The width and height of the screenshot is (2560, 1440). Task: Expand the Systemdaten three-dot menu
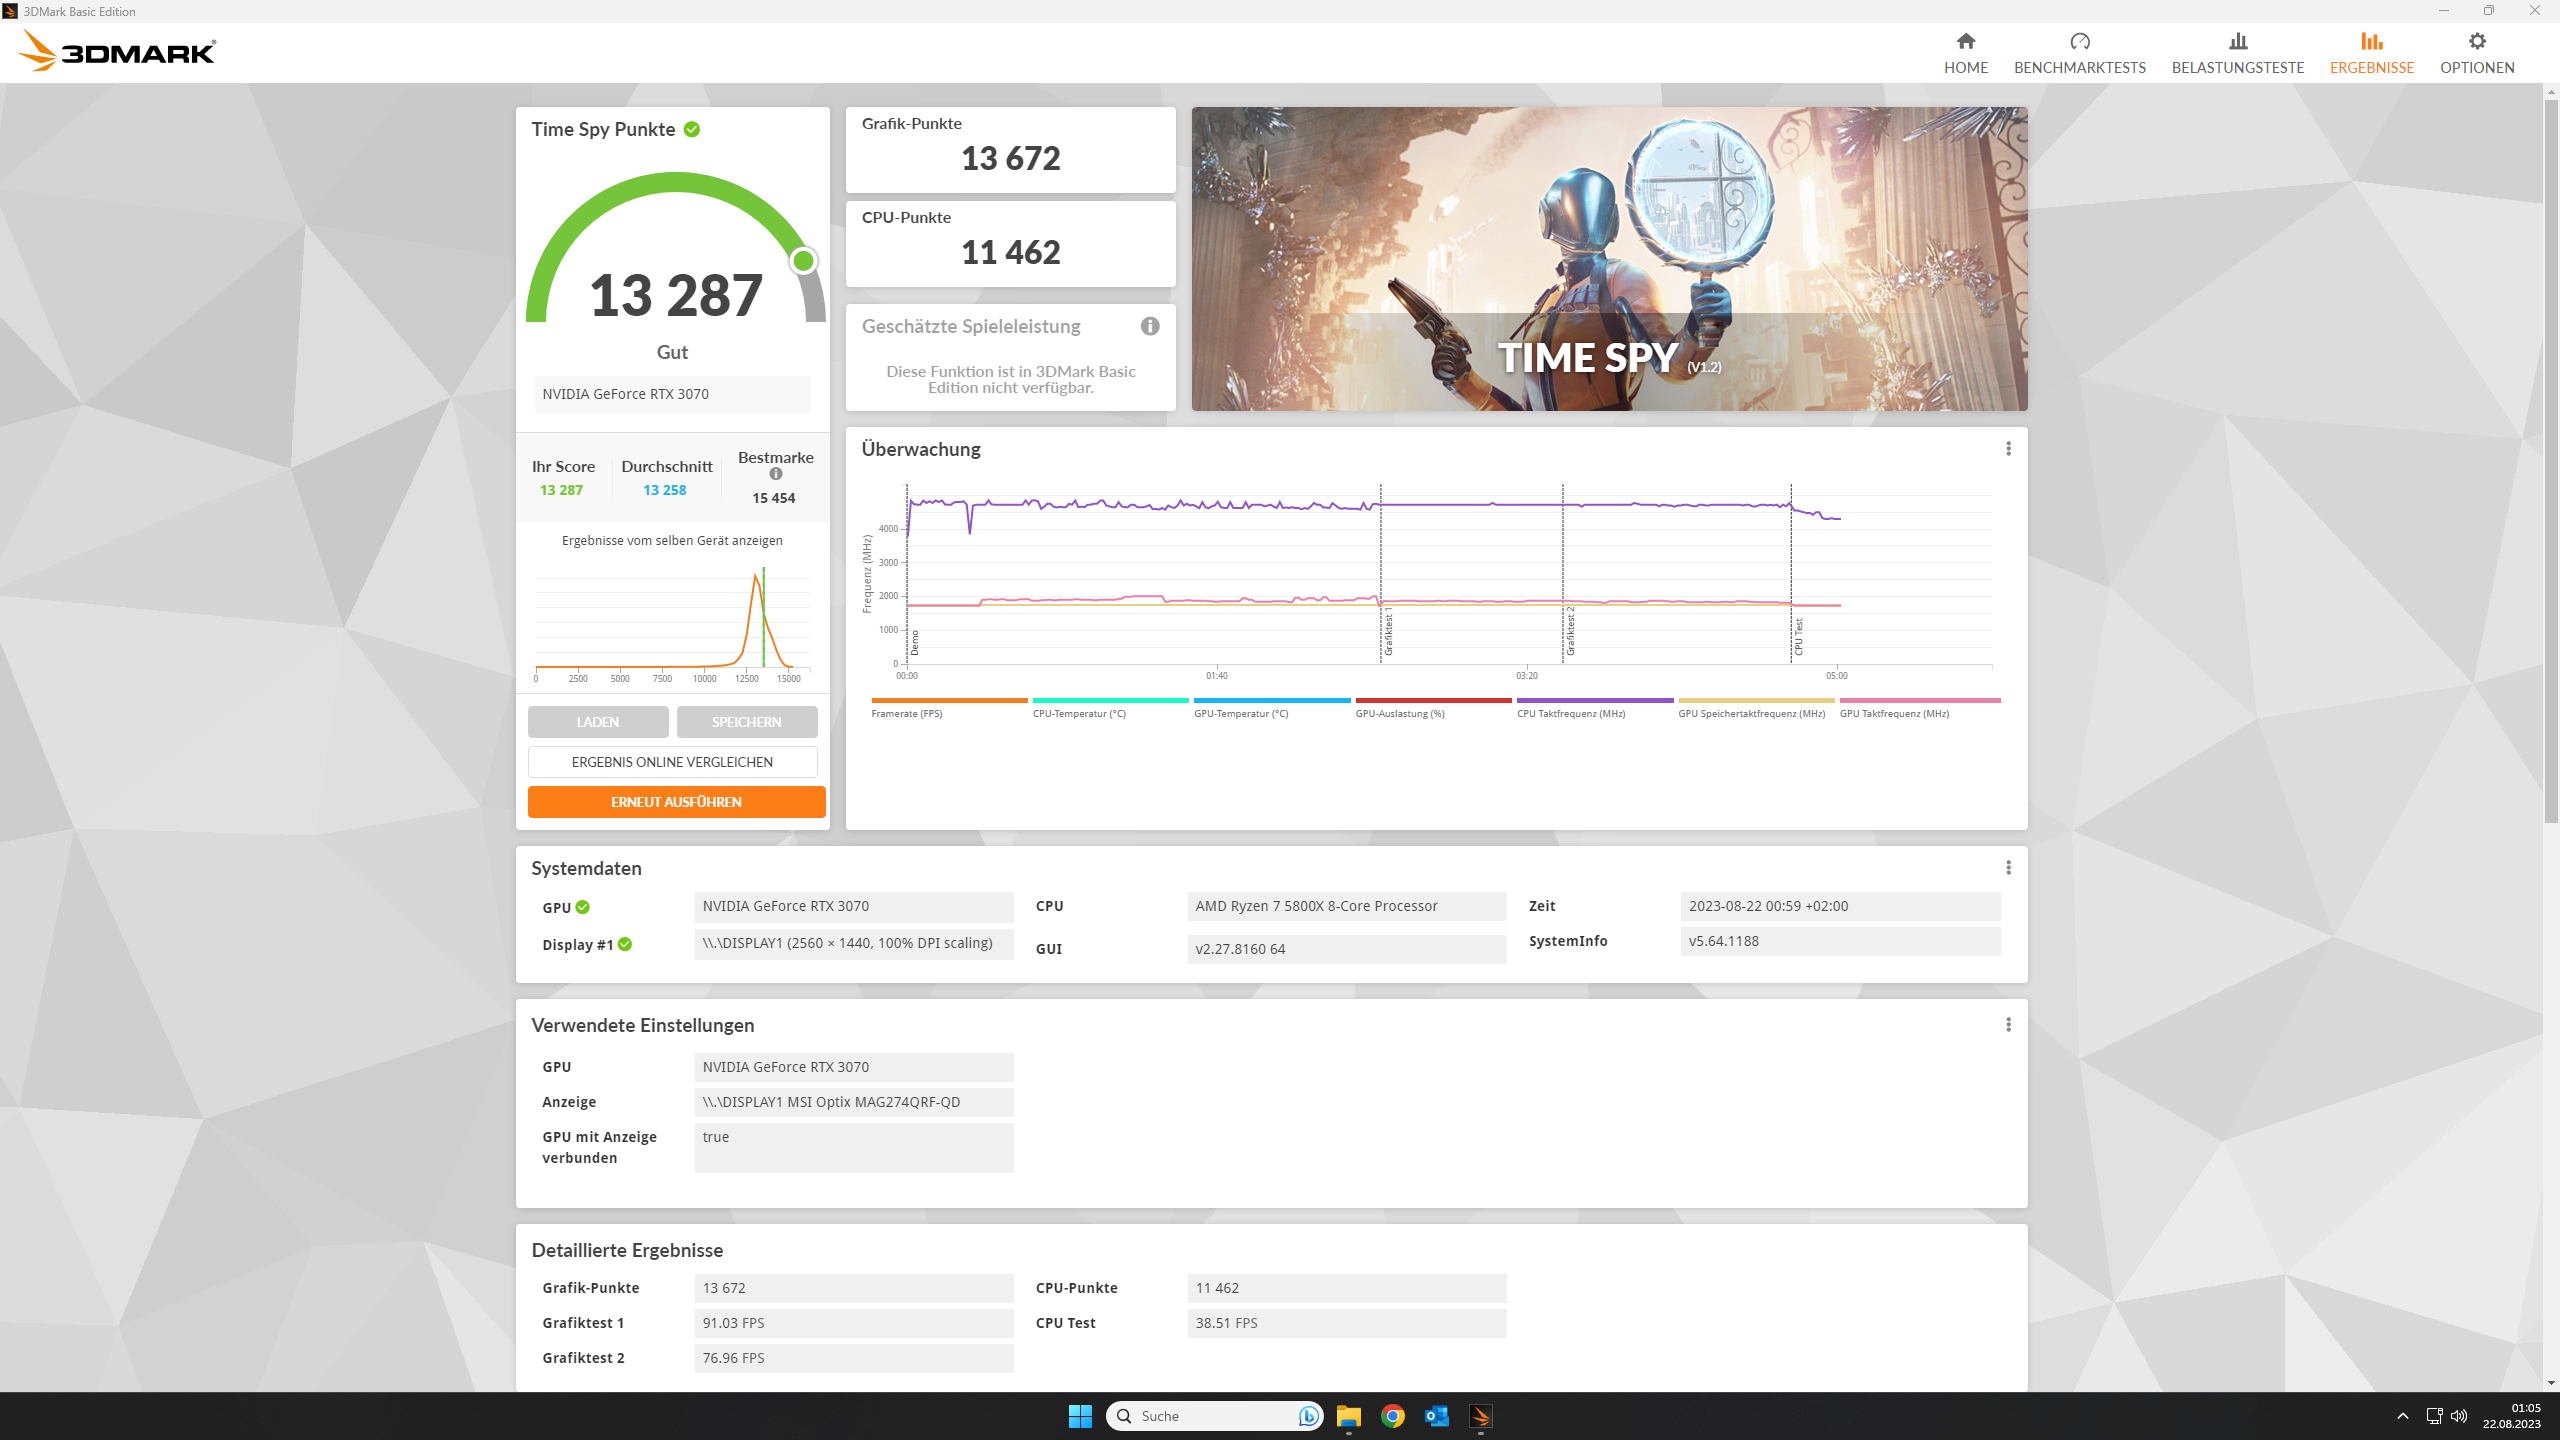click(x=2008, y=868)
